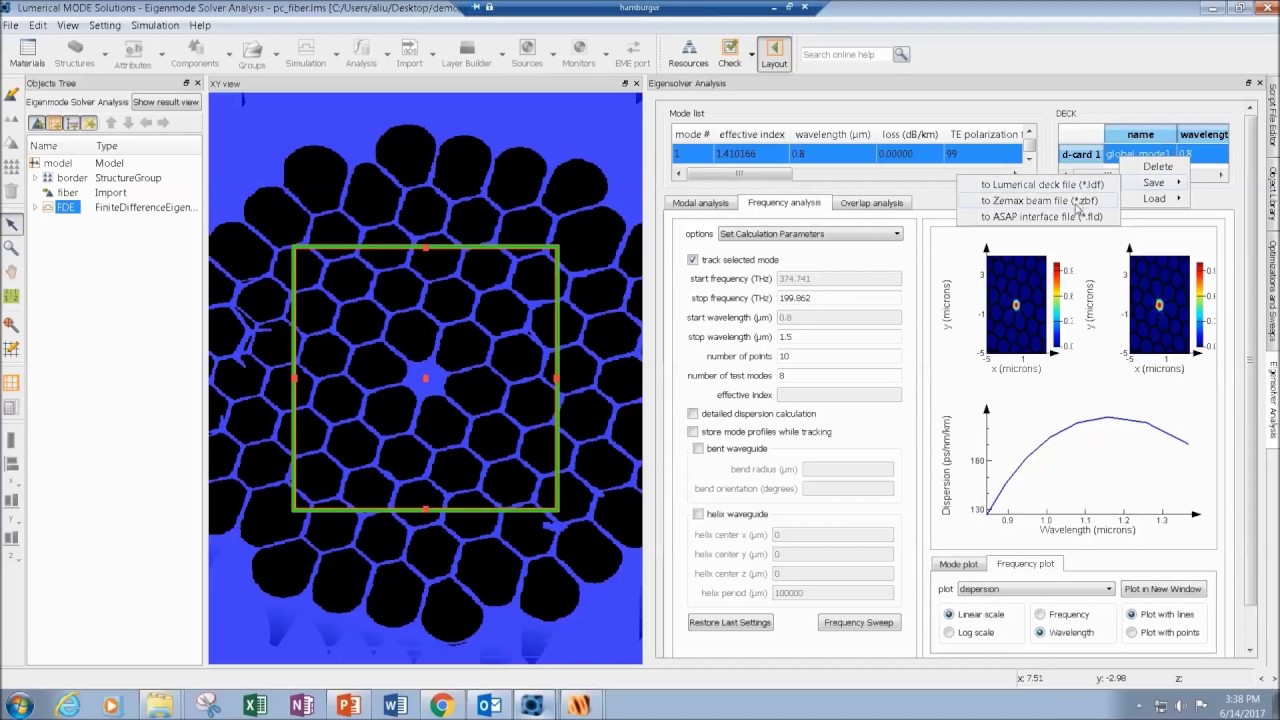Open the Setting menu
Screen dimensions: 1280x720
click(x=104, y=25)
